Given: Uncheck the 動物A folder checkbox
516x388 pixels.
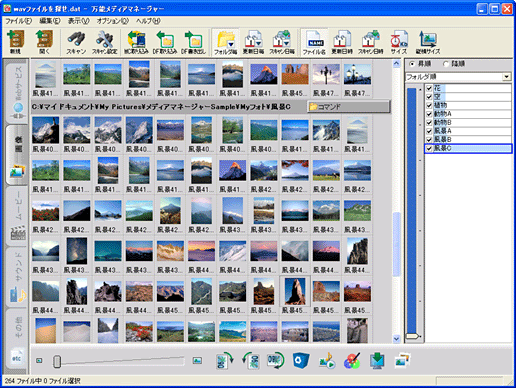Looking at the screenshot, I should pos(429,114).
